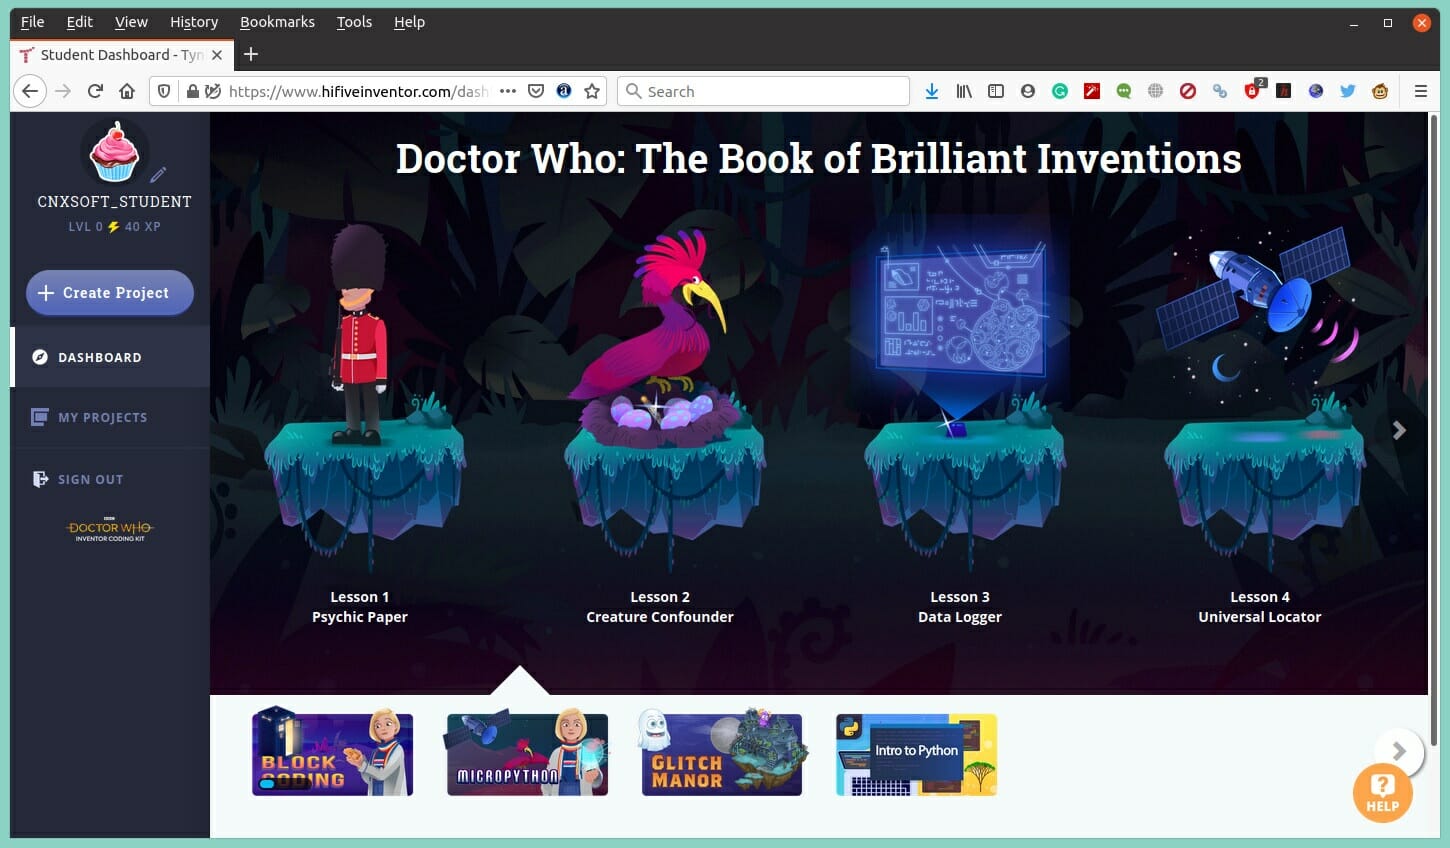The width and height of the screenshot is (1450, 848).
Task: Show next lessons with right chevron
Action: point(1399,430)
